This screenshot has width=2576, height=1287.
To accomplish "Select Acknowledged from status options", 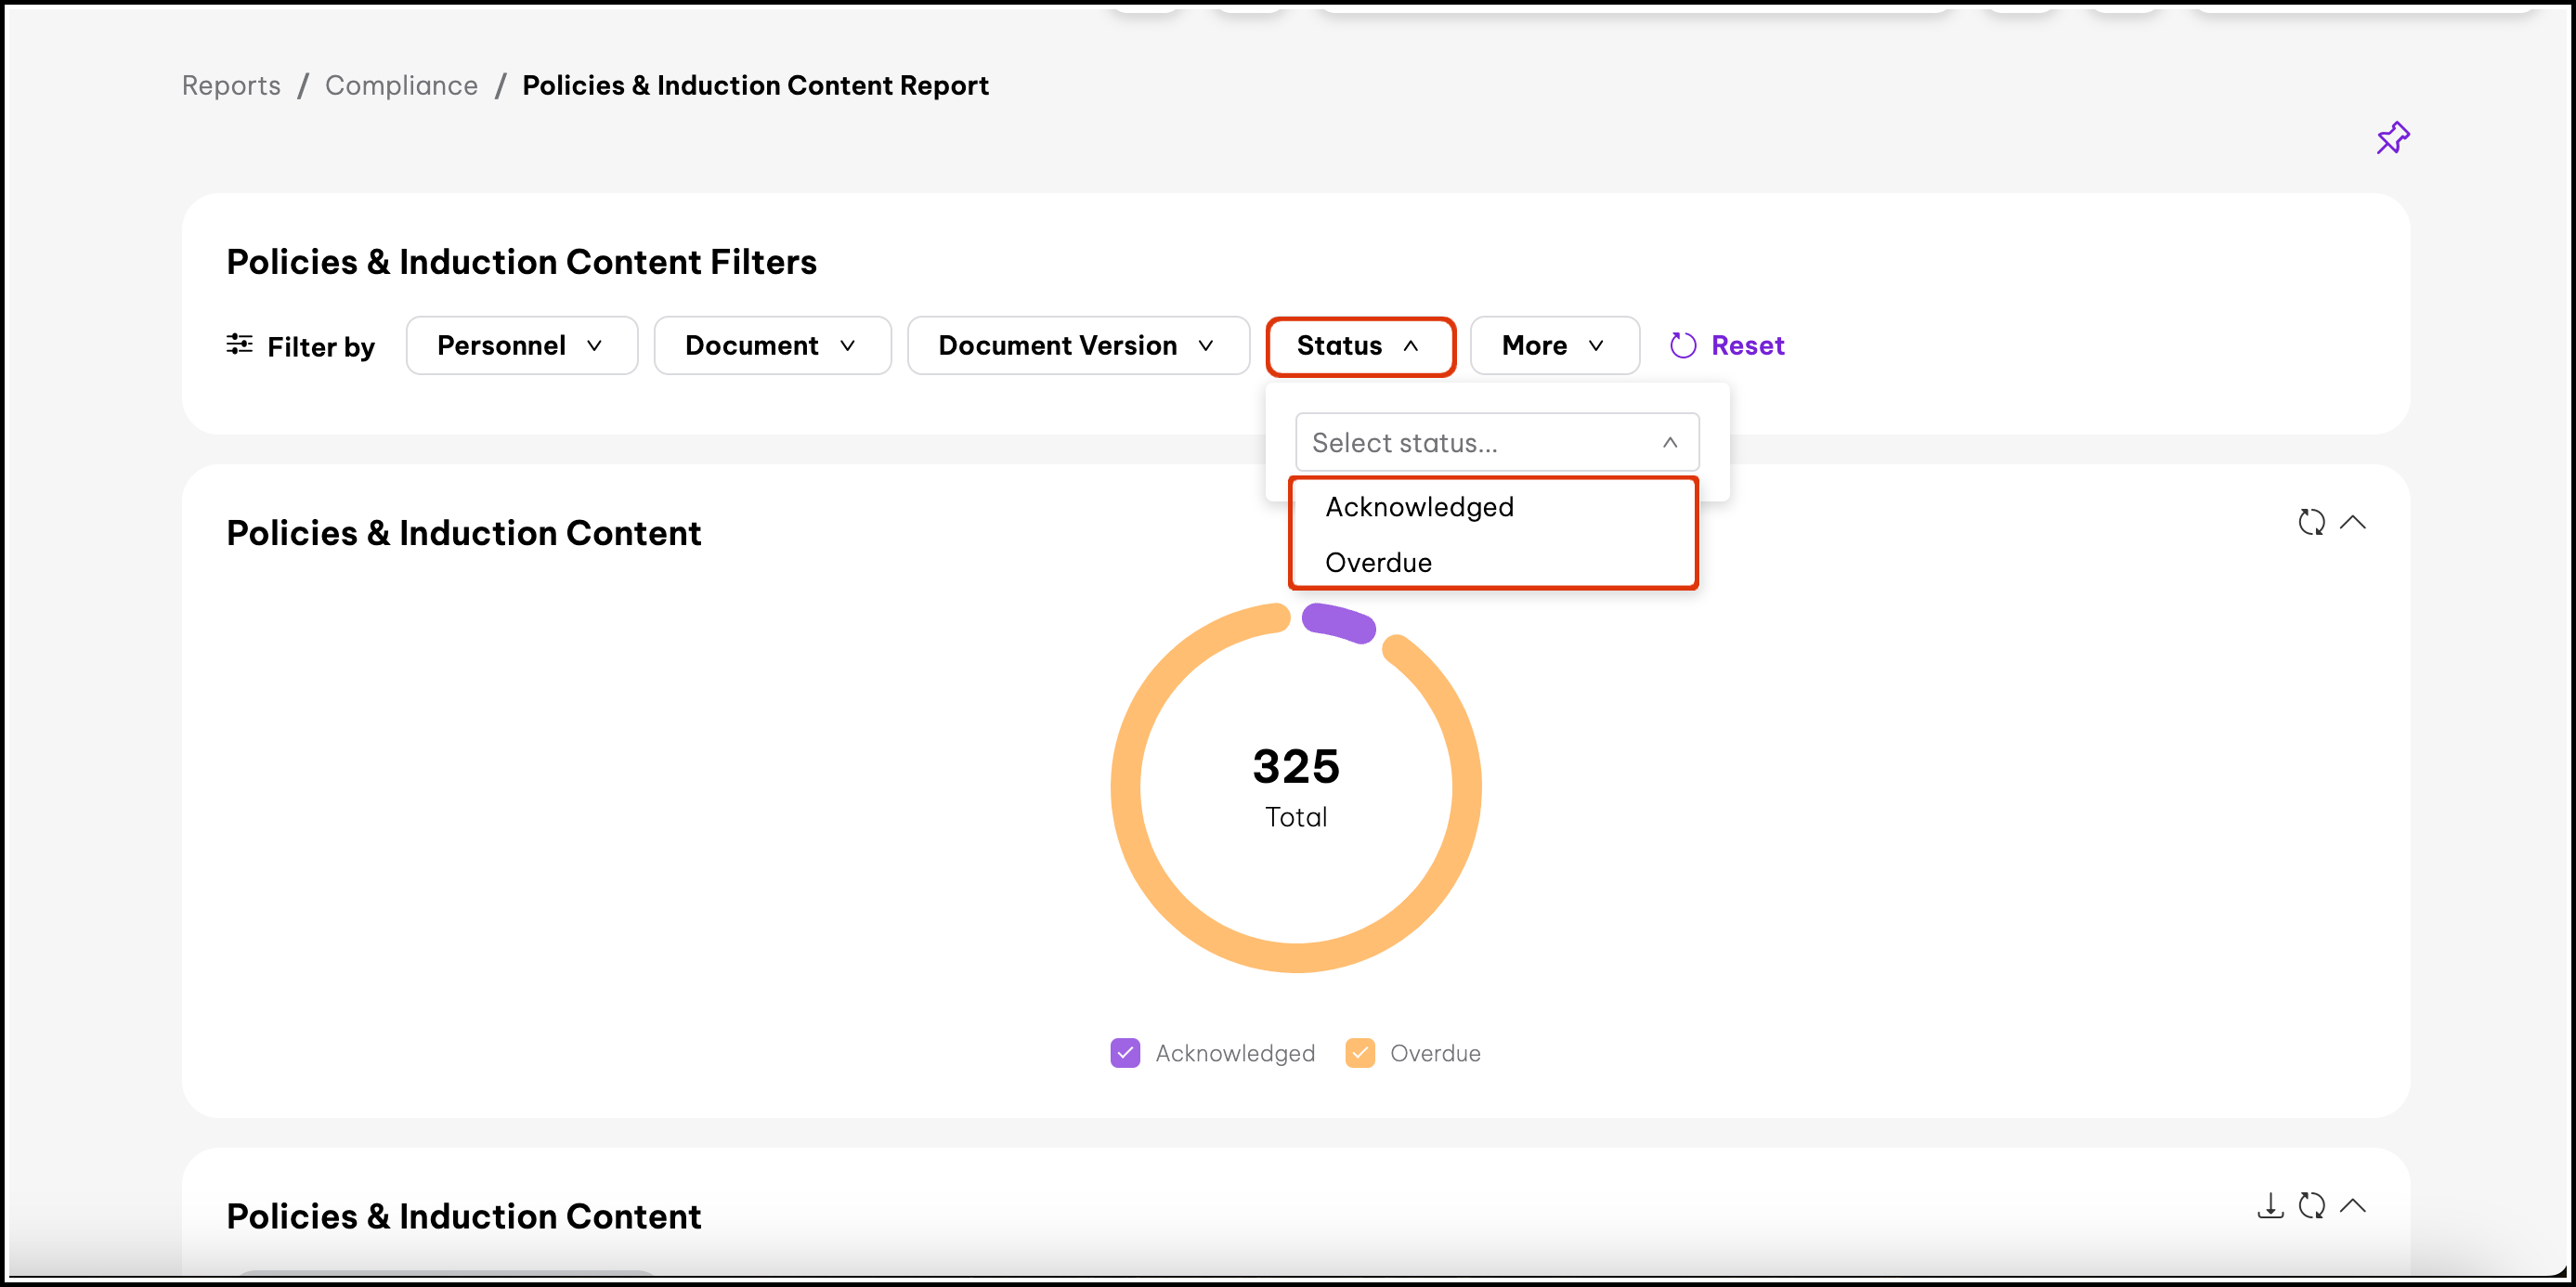I will click(x=1419, y=507).
